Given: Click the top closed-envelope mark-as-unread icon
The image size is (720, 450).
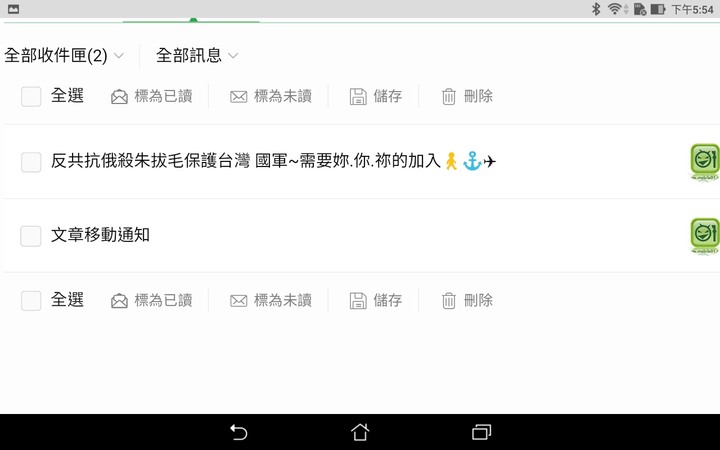Looking at the screenshot, I should coord(239,97).
